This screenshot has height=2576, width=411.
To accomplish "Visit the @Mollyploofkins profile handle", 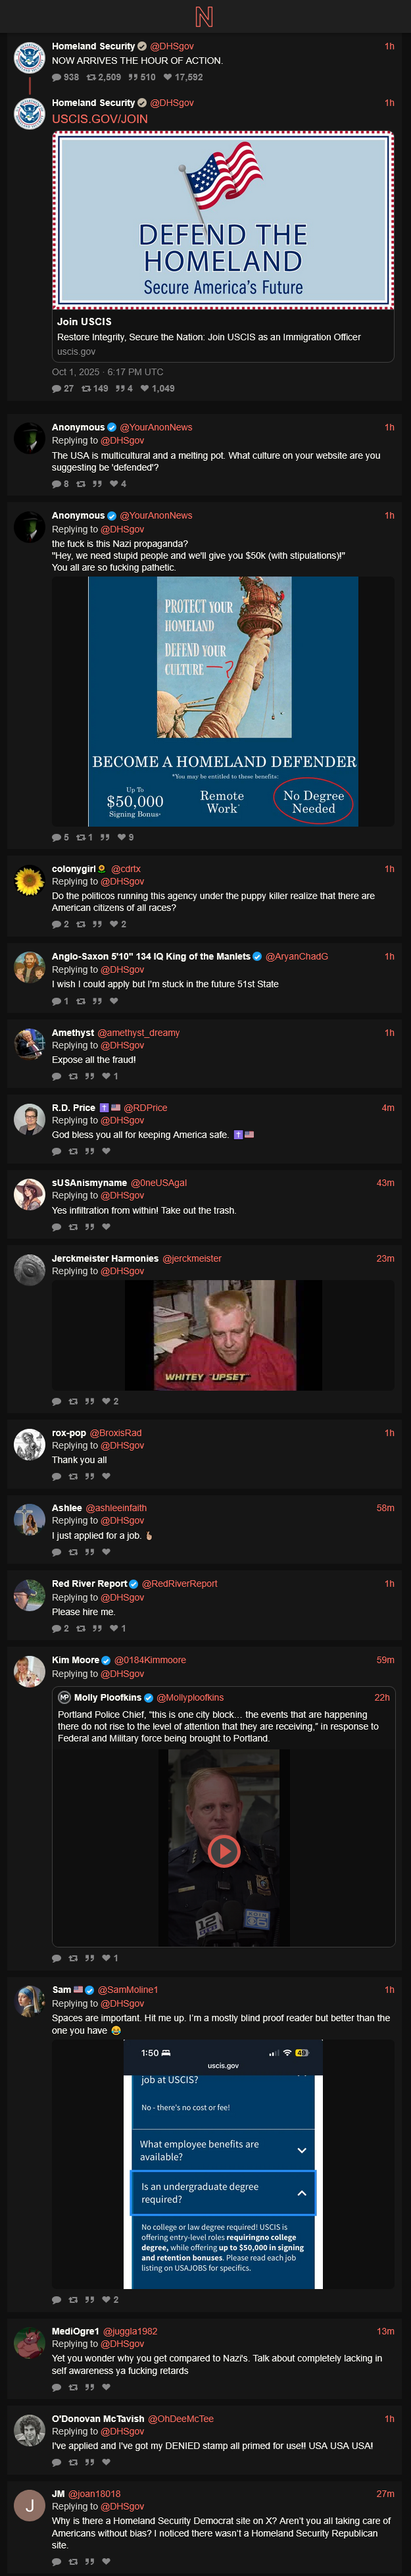I will pyautogui.click(x=190, y=1697).
